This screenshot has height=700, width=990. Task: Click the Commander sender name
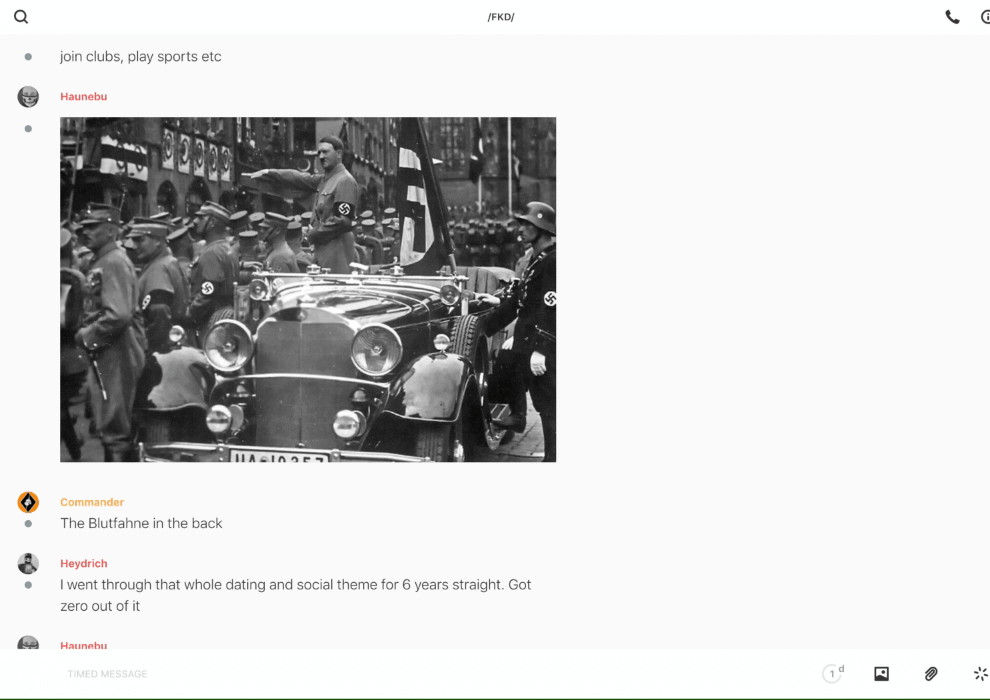coord(92,502)
